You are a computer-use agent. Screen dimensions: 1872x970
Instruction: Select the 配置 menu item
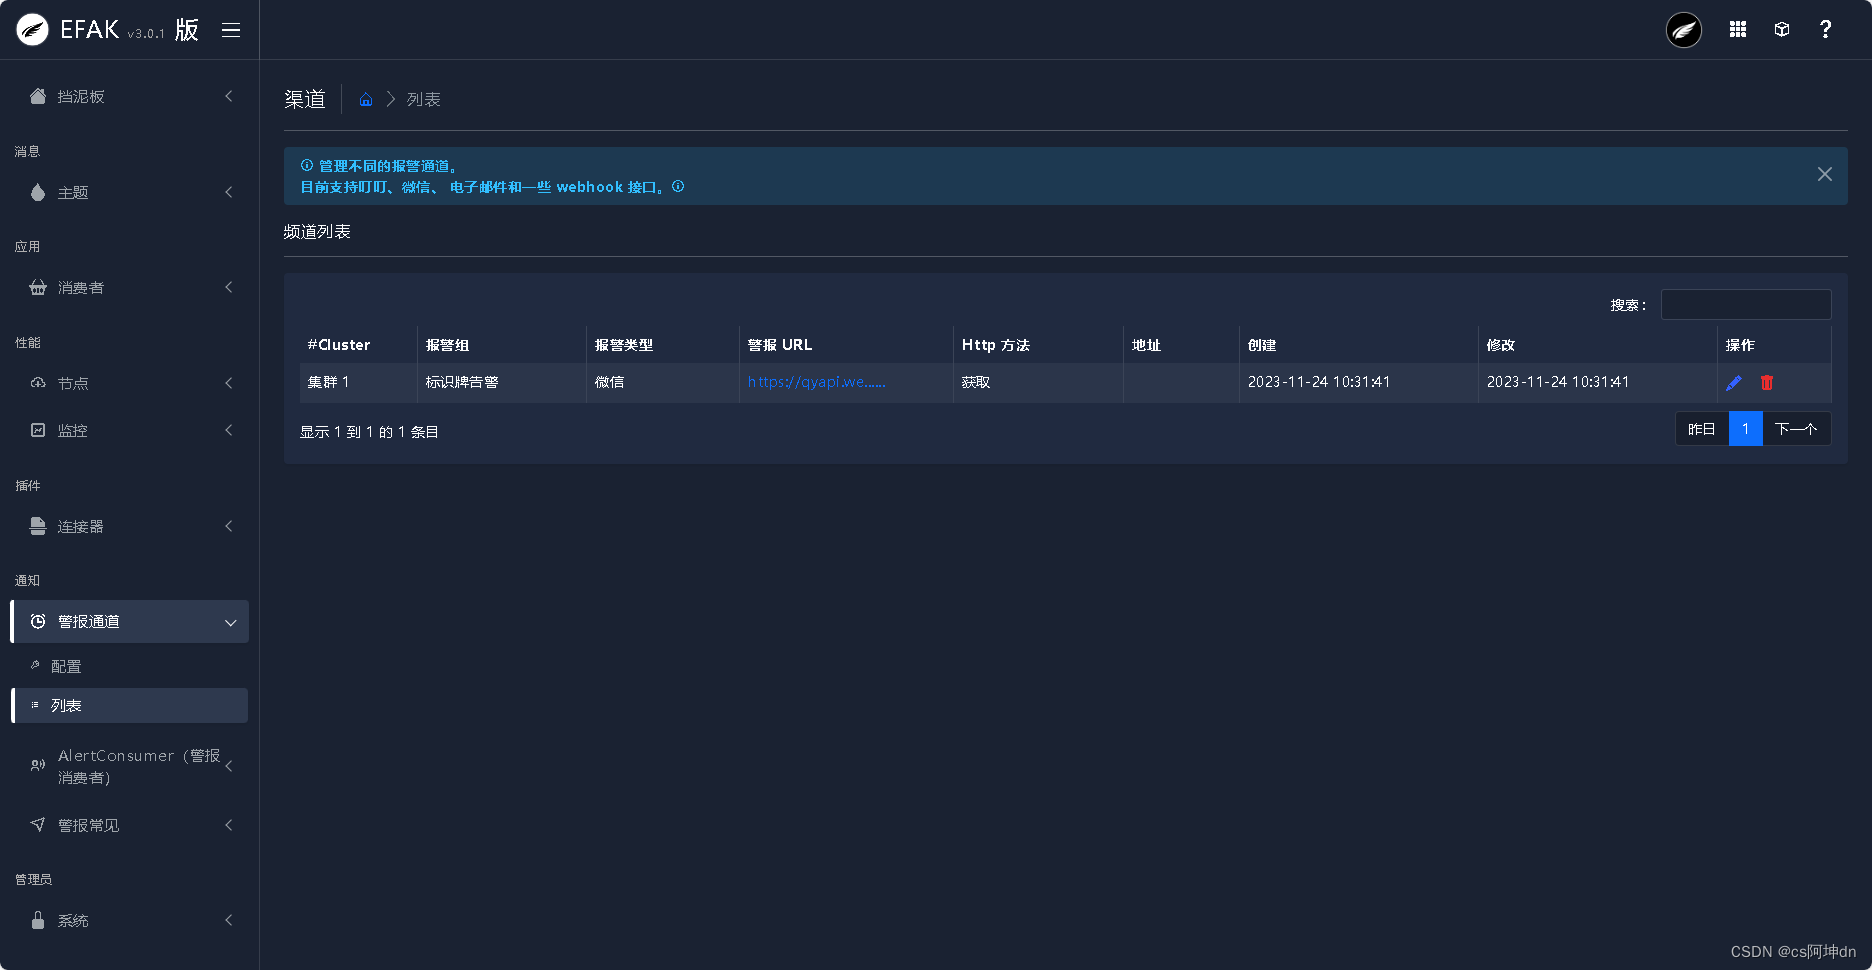point(67,665)
